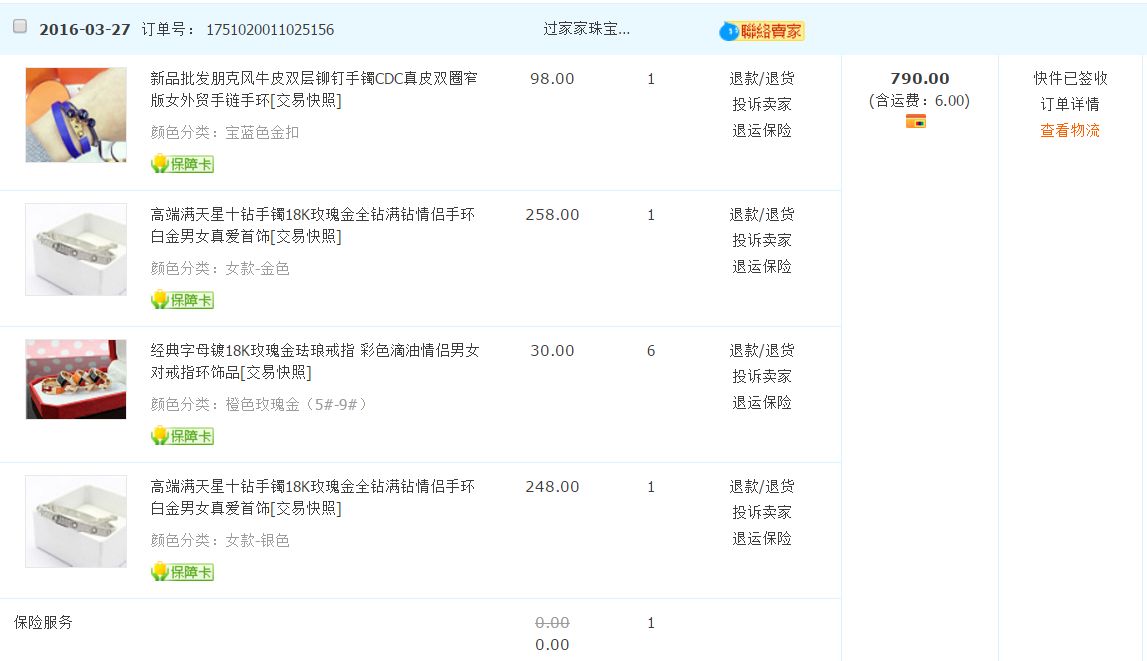Click the order date 2016-03-27
The width and height of the screenshot is (1147, 661).
(x=85, y=30)
